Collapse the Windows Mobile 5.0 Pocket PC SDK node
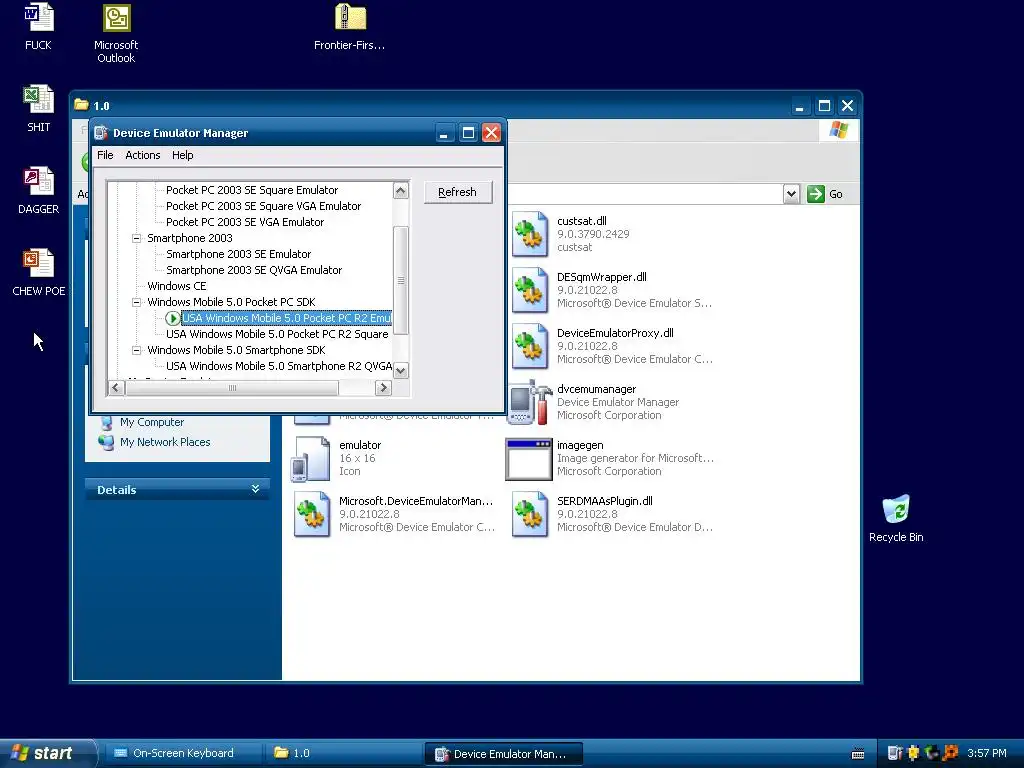 click(136, 302)
